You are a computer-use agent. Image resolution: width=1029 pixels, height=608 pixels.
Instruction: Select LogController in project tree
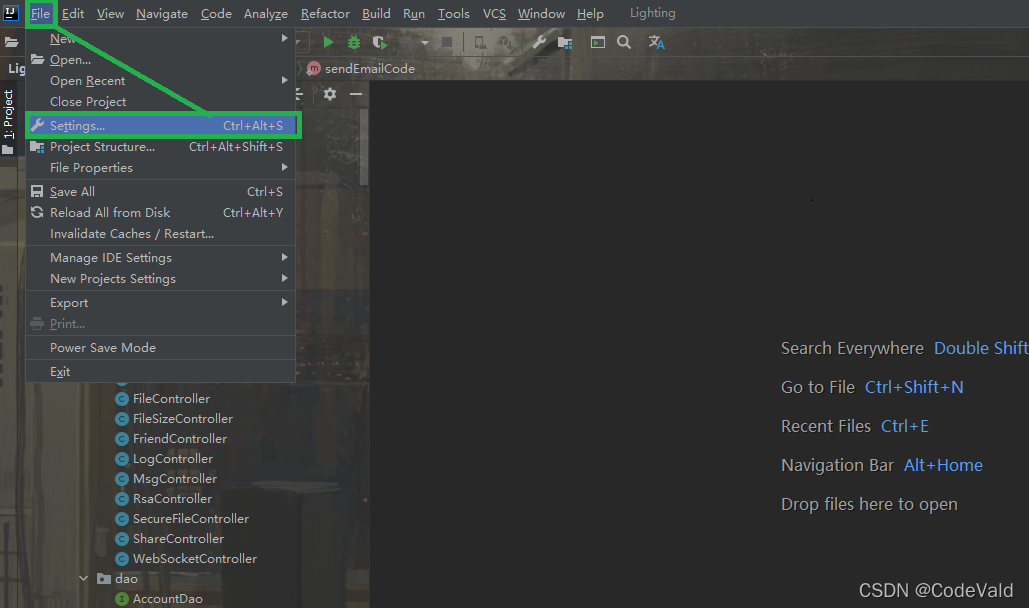click(x=173, y=458)
